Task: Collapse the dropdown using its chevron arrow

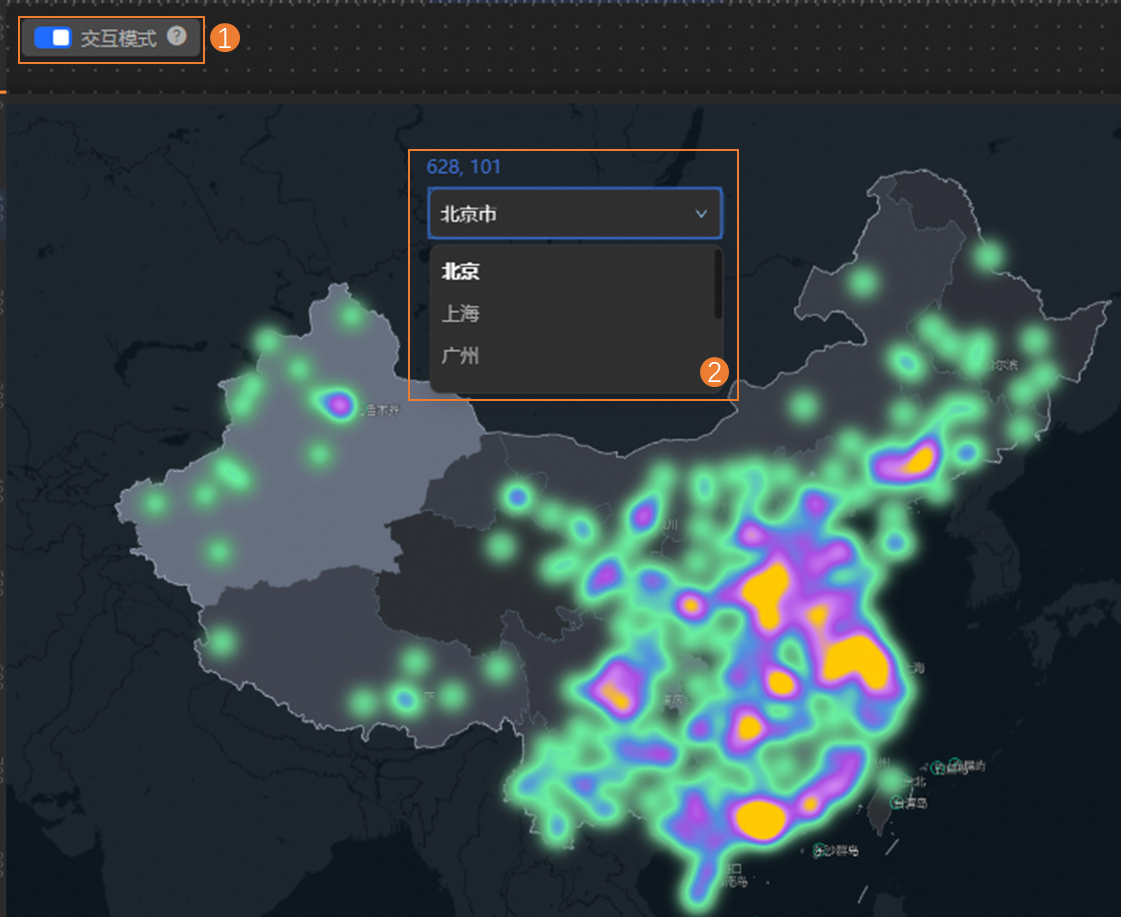Action: pos(701,214)
